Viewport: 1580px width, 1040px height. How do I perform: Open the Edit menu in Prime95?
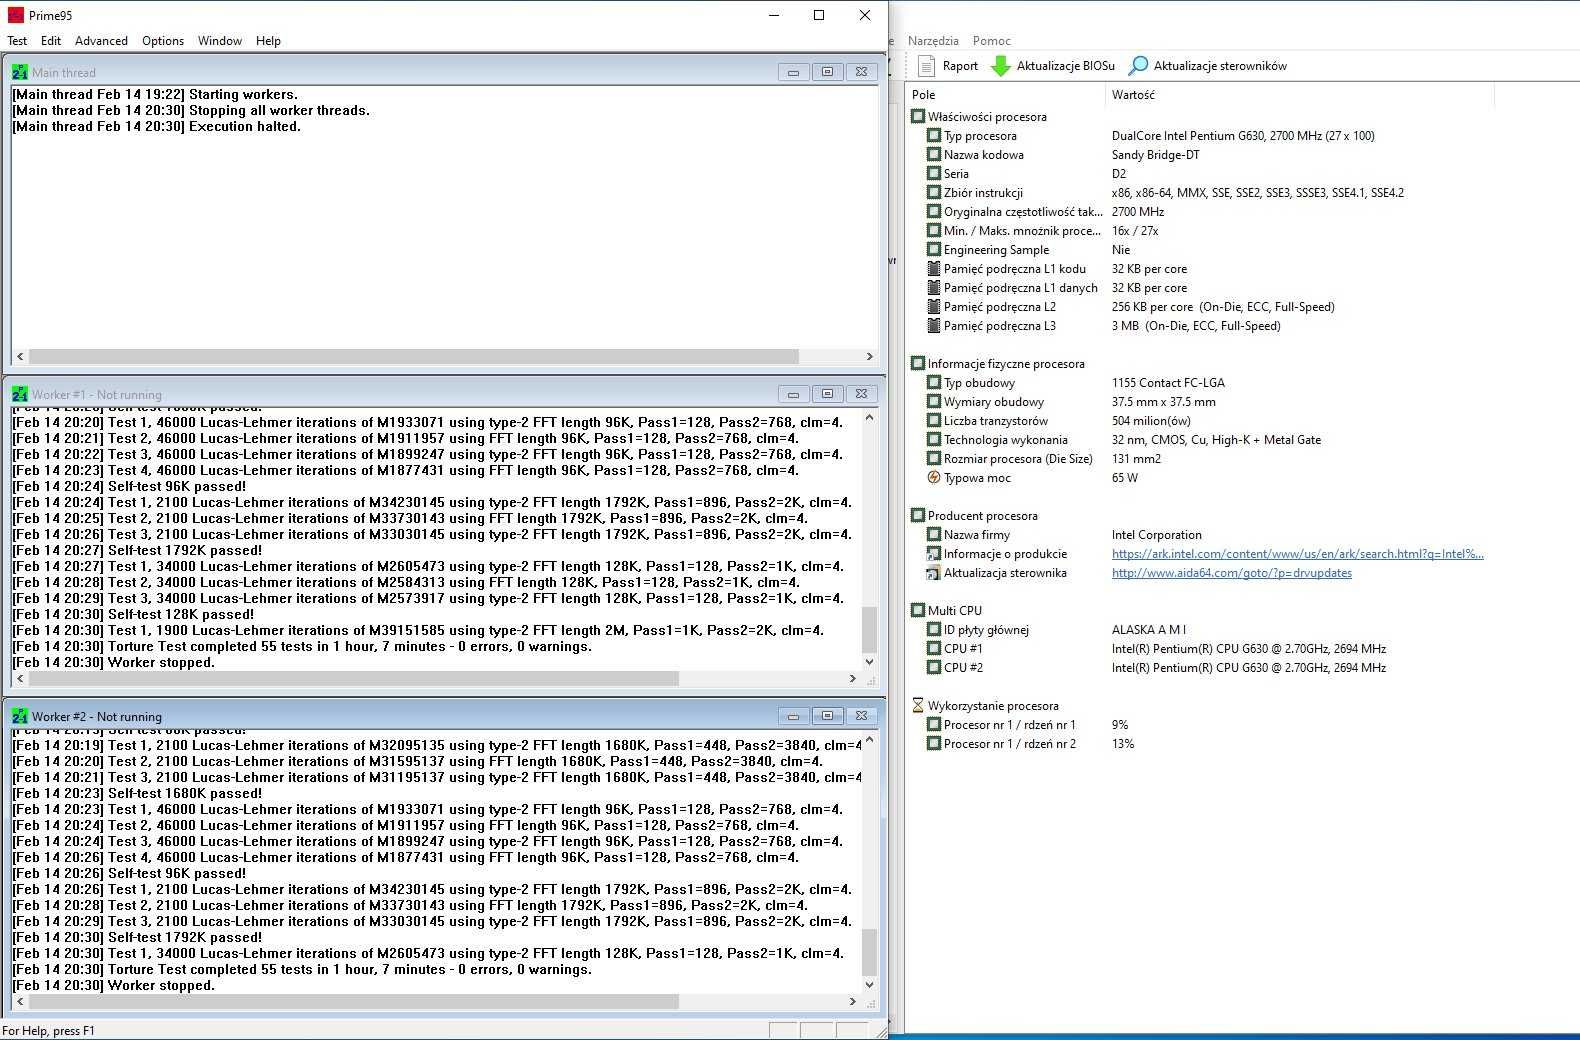click(x=51, y=41)
